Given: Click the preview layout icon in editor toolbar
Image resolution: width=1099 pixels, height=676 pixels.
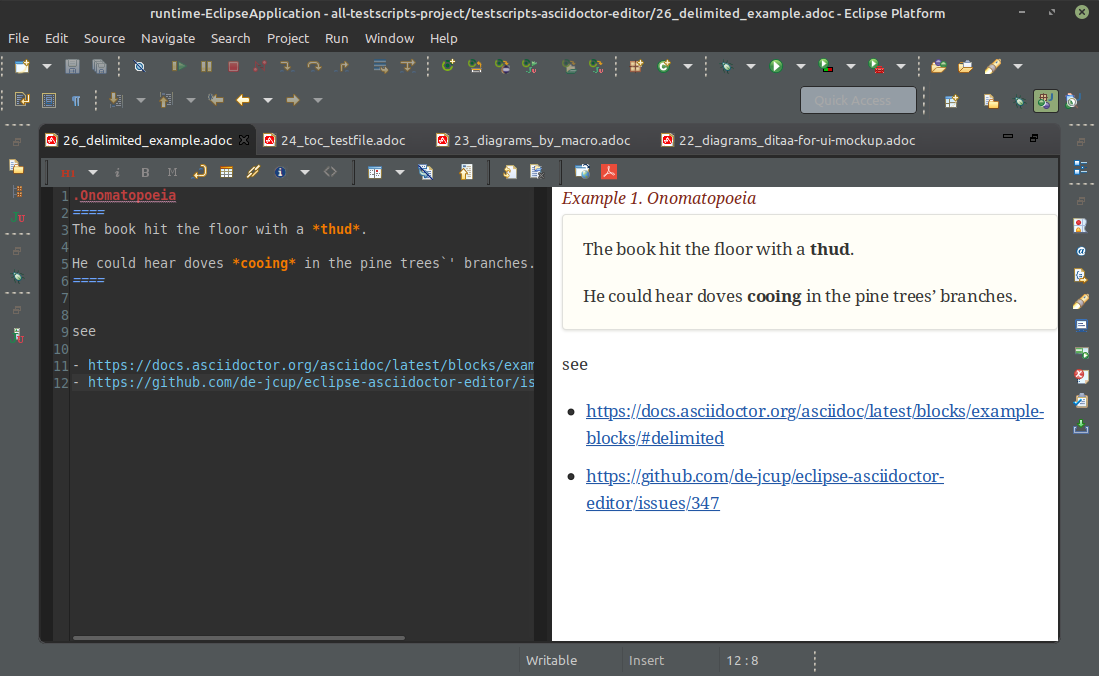Looking at the screenshot, I should [375, 173].
